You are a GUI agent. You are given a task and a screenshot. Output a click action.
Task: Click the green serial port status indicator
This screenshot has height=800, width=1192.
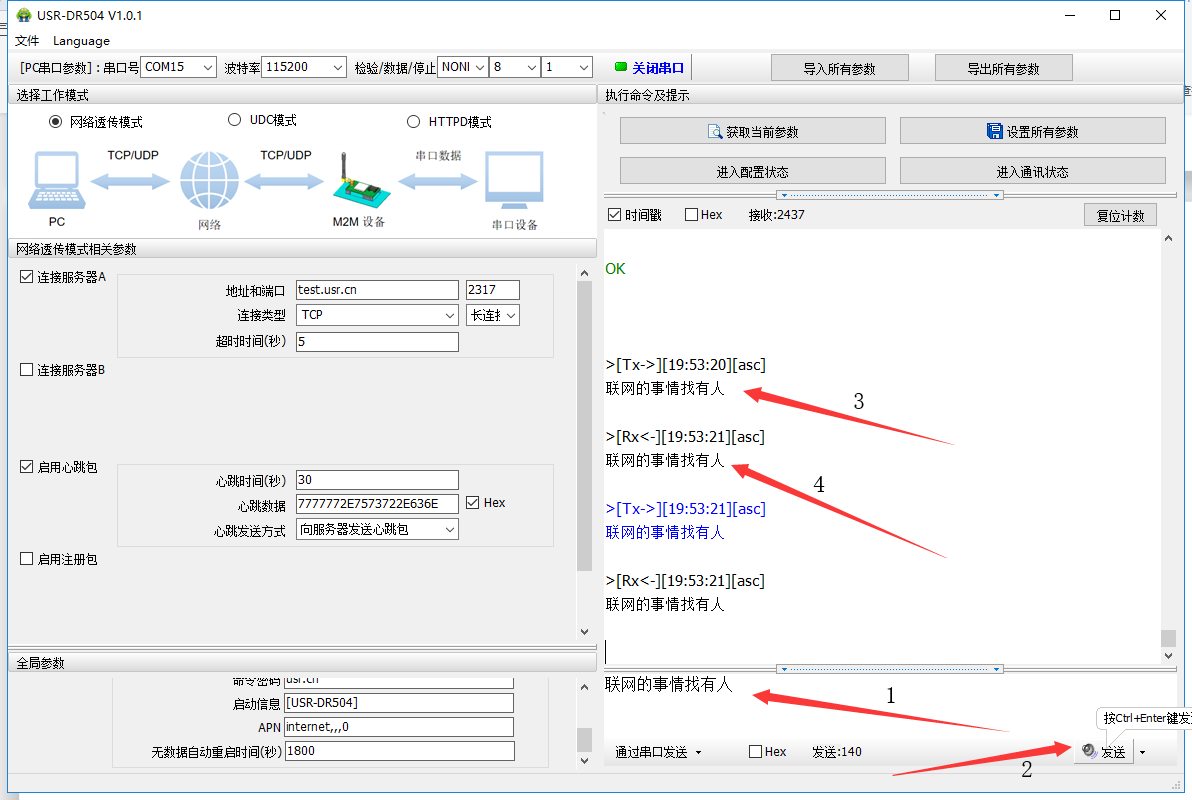pyautogui.click(x=620, y=67)
